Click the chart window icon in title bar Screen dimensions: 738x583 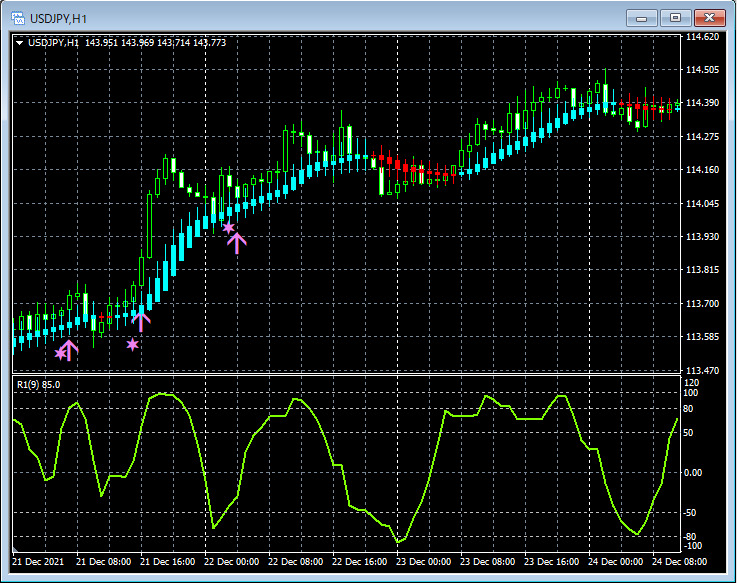(x=17, y=17)
